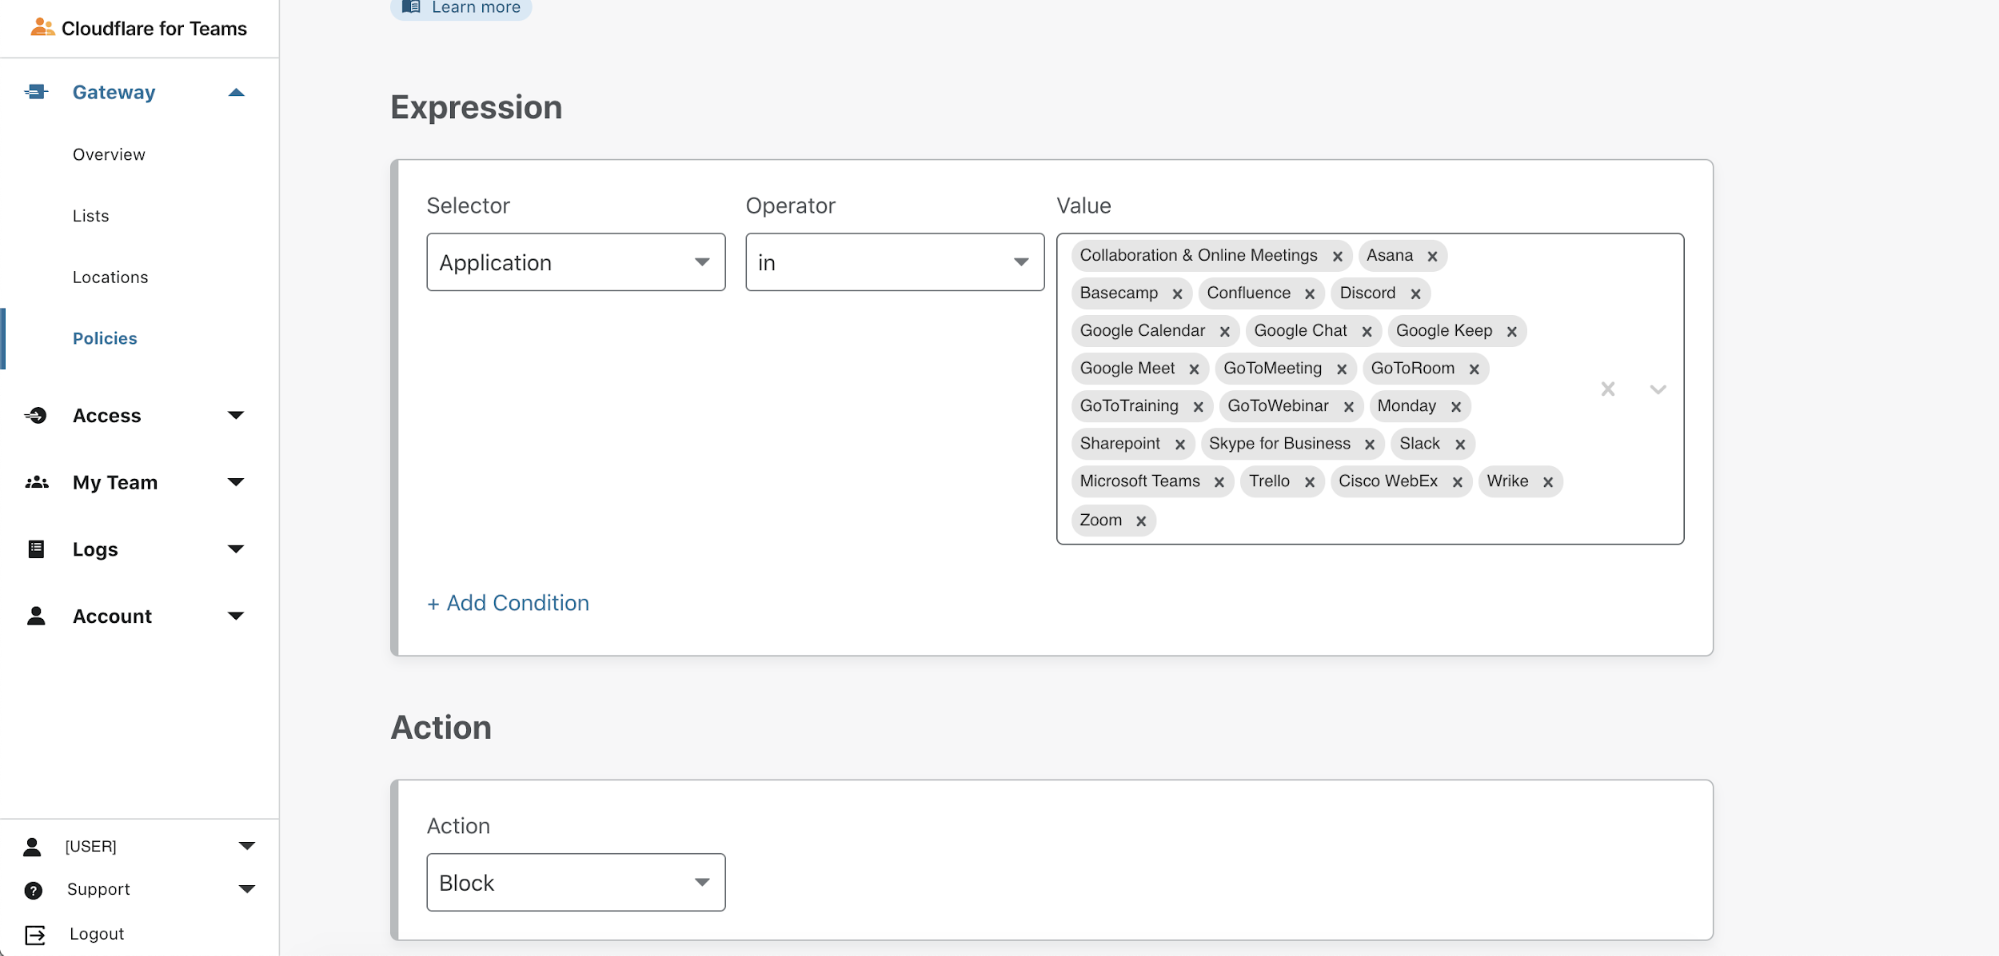This screenshot has height=956, width=1999.
Task: Click the Logs document icon
Action: pos(37,549)
